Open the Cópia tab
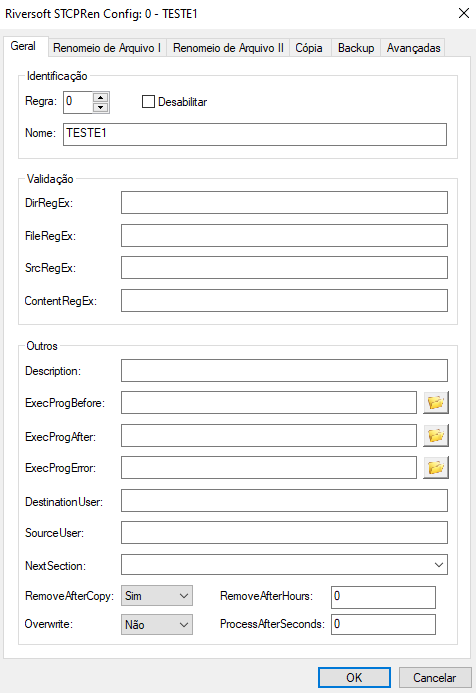The height and width of the screenshot is (693, 476). pos(309,48)
